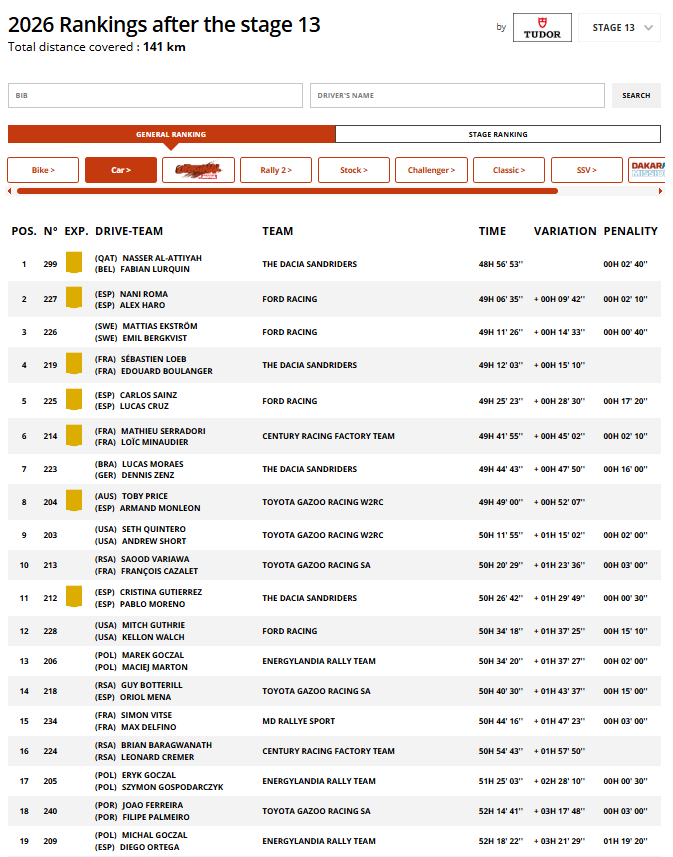This screenshot has width=673, height=857.
Task: Click Nasser Al-Attiyah's time 48H 56' 53''
Action: tap(501, 264)
